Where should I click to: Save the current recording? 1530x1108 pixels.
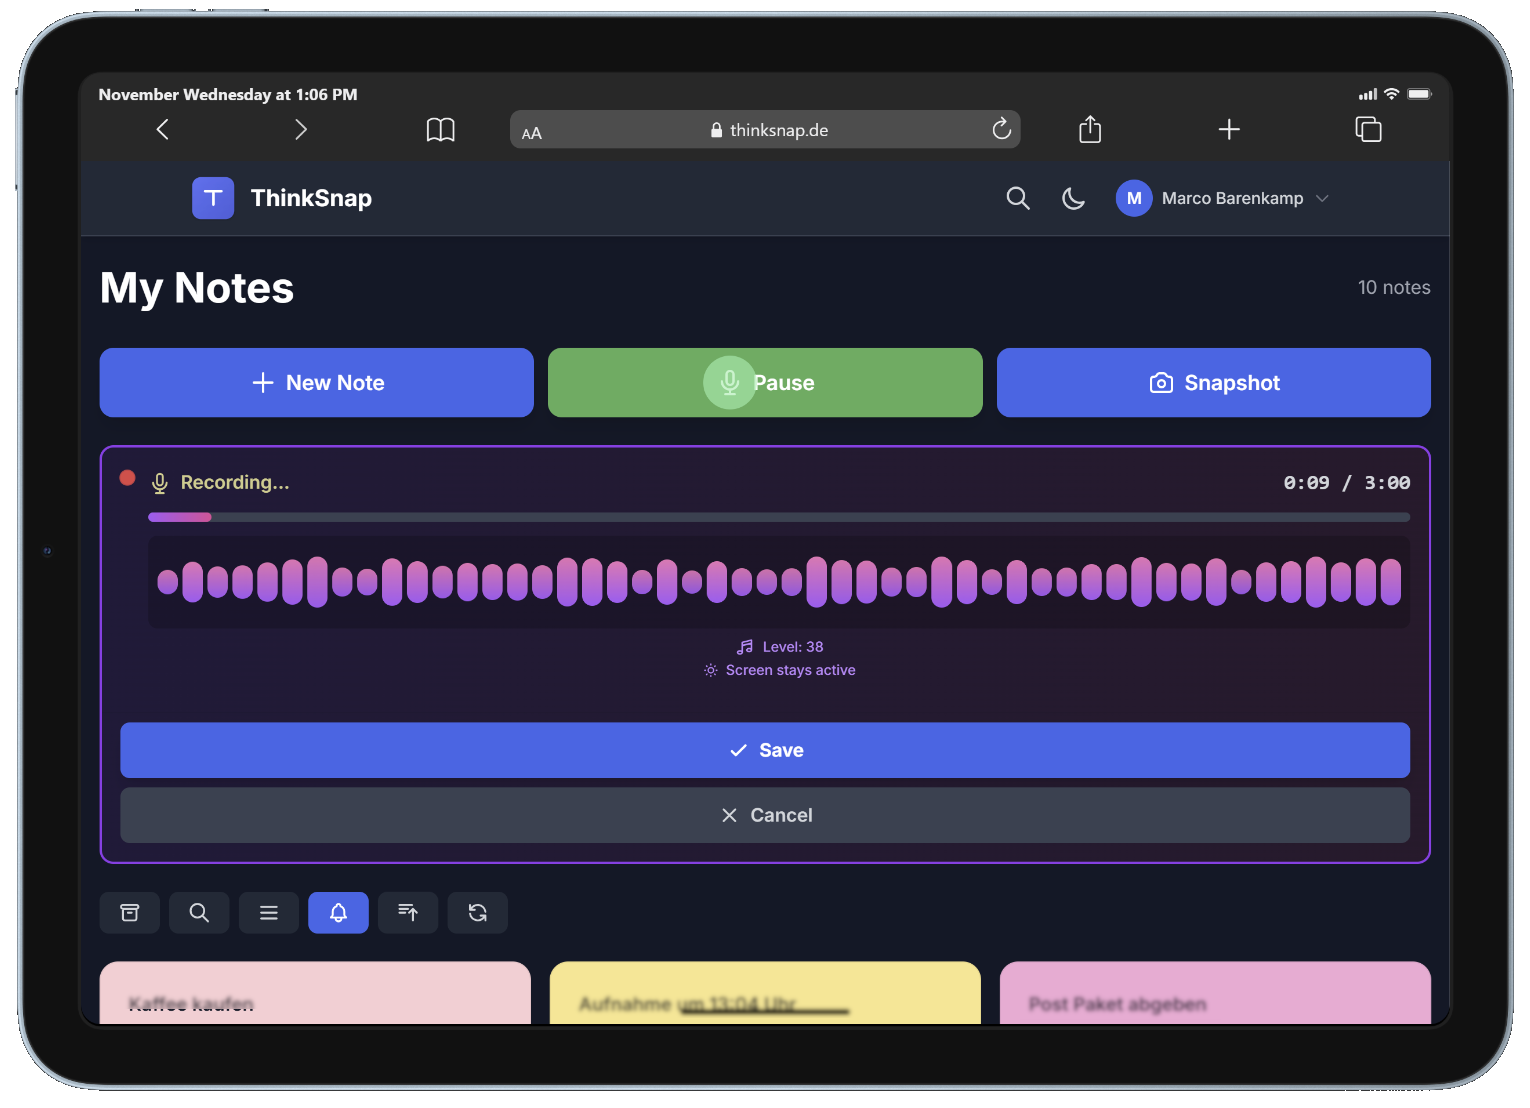[x=765, y=750]
